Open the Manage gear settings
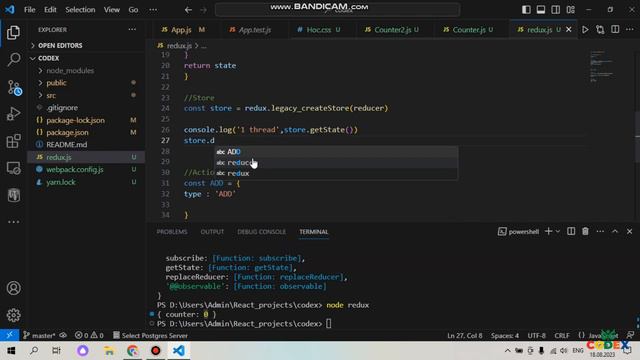 tap(13, 315)
